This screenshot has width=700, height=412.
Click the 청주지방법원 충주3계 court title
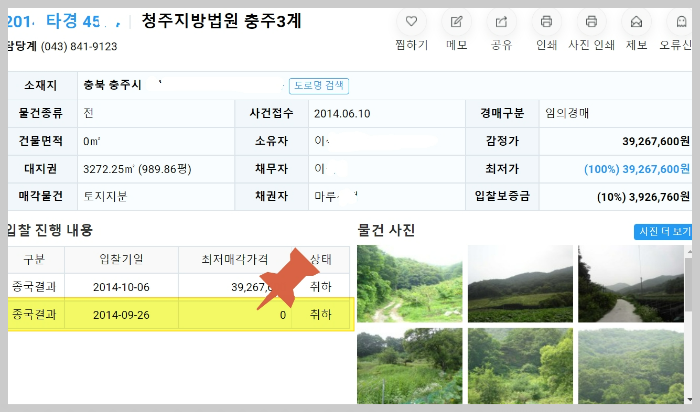coord(221,21)
